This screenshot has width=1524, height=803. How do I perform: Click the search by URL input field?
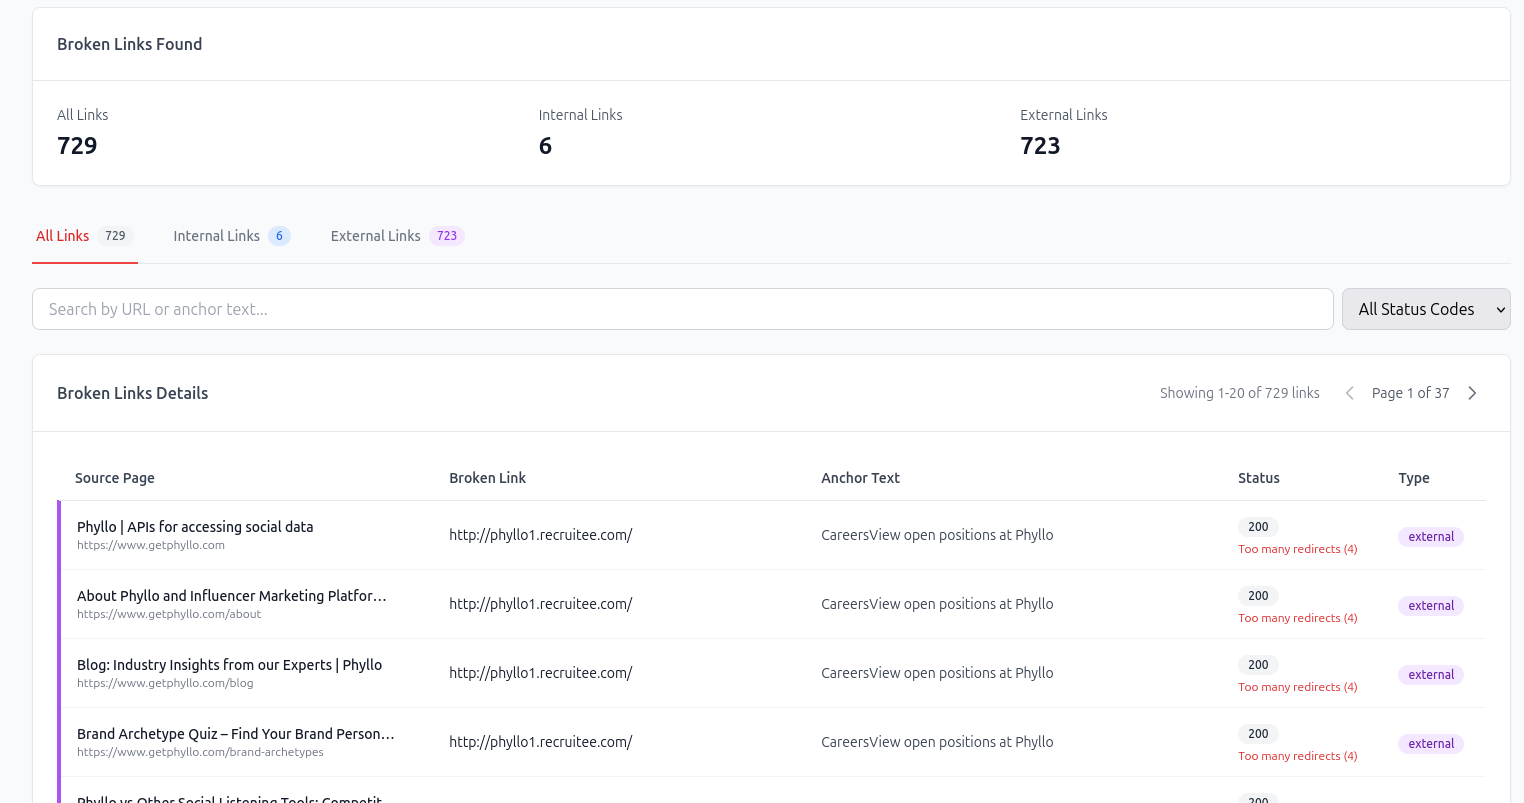(x=683, y=309)
